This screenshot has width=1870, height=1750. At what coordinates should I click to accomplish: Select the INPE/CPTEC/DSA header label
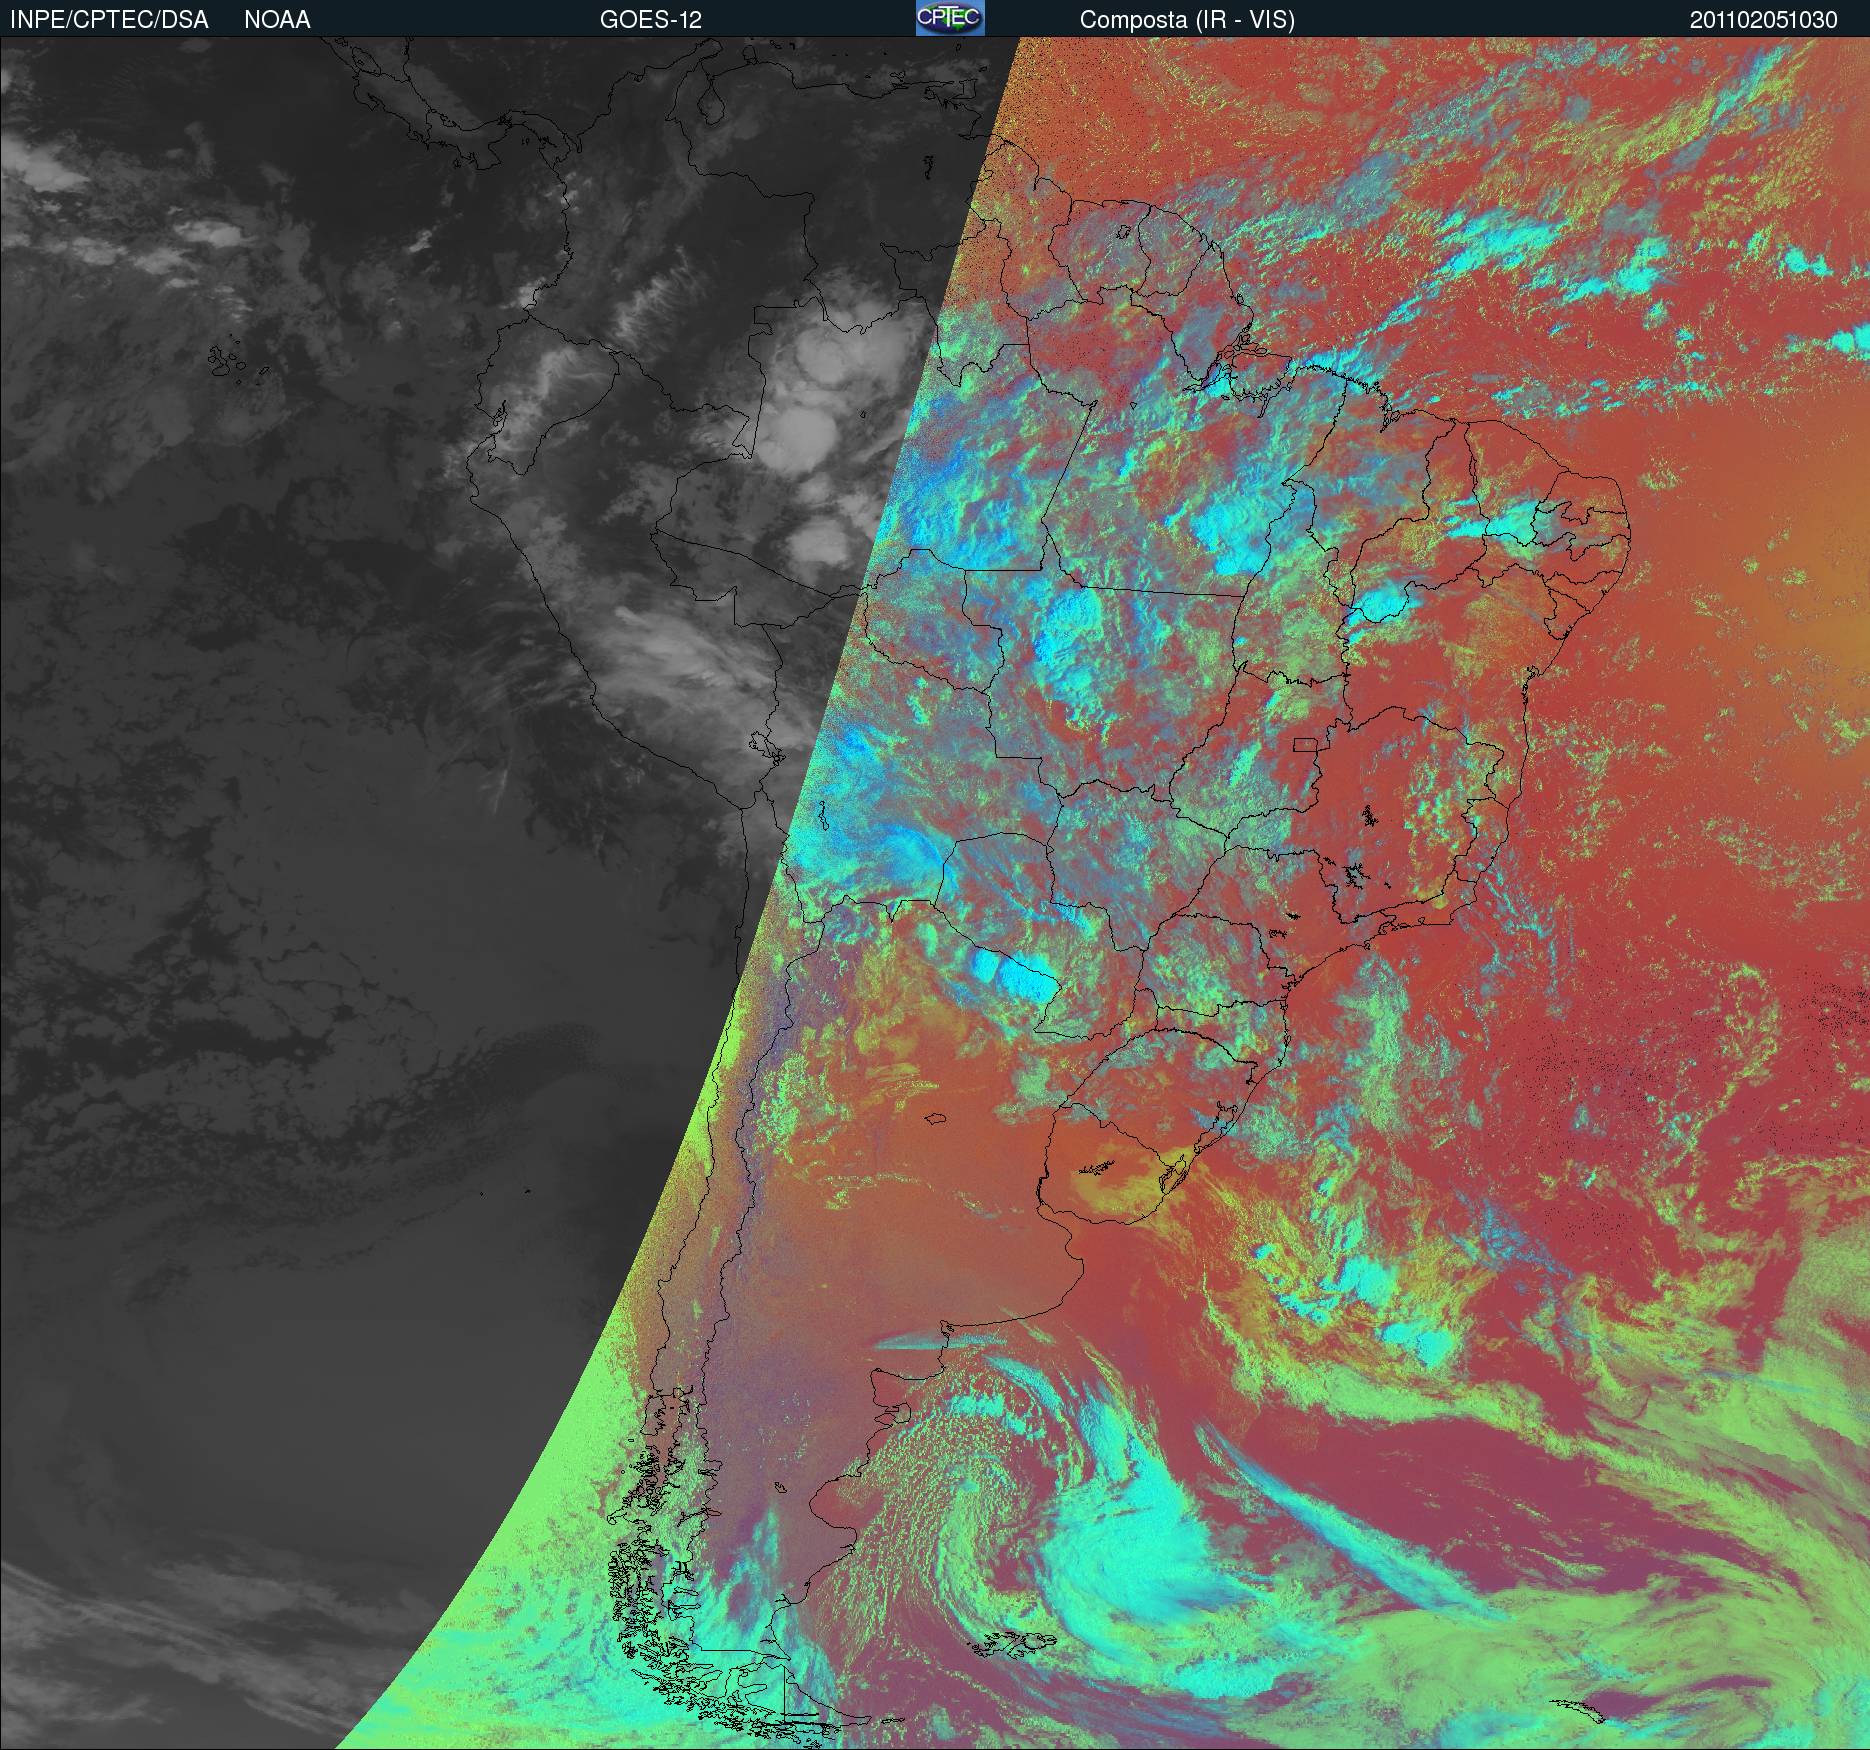109,20
